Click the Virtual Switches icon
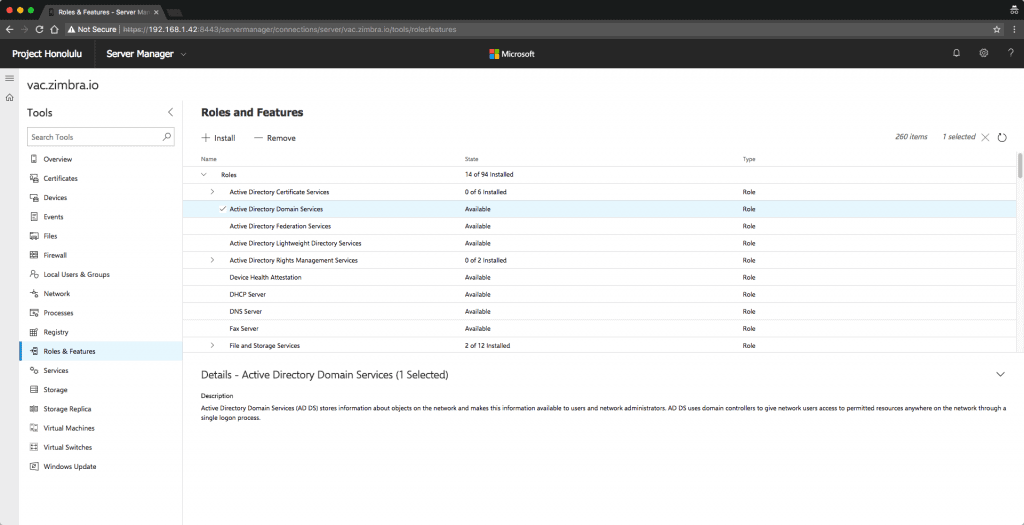The image size is (1024, 525). tap(34, 447)
